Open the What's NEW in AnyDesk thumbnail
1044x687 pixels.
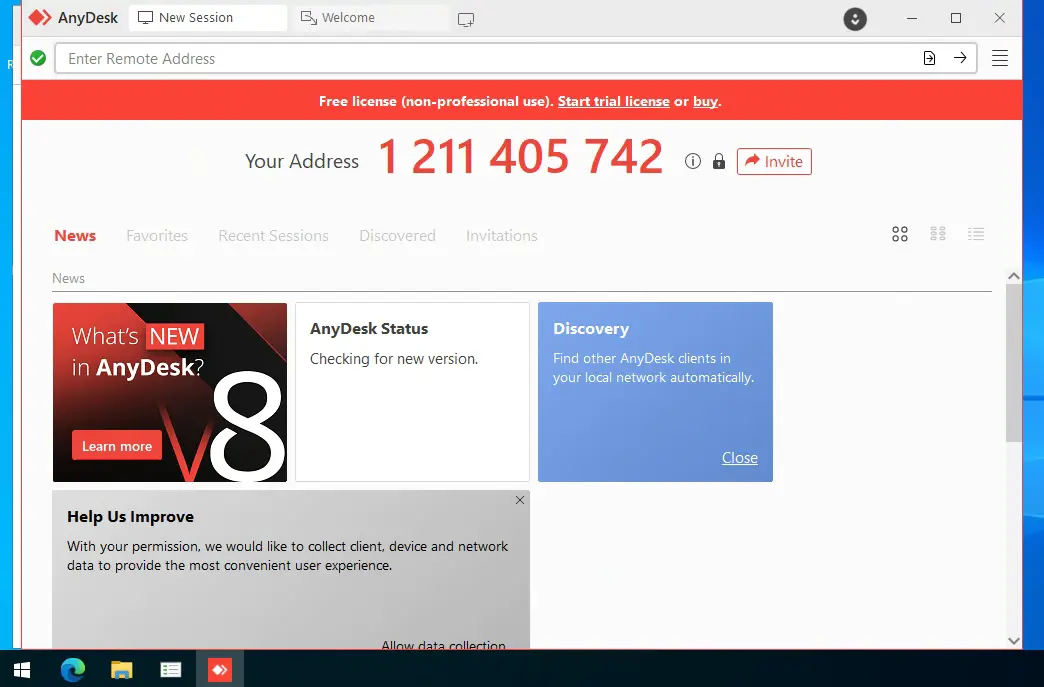[x=170, y=392]
